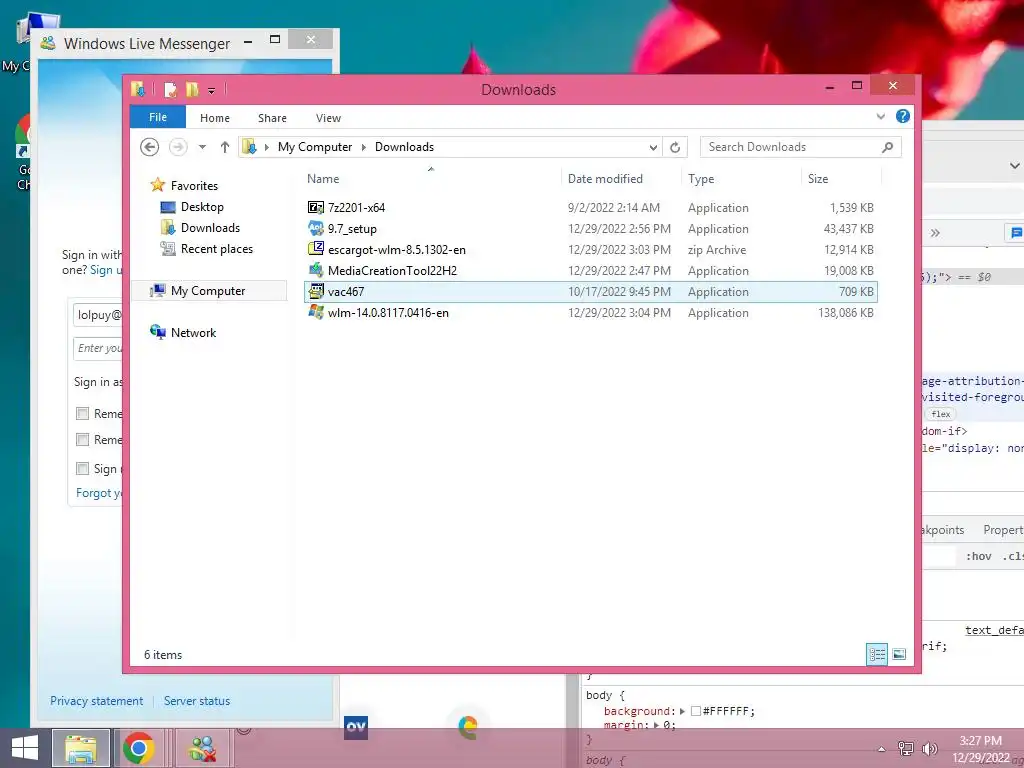Click Messenger password field

coord(98,348)
